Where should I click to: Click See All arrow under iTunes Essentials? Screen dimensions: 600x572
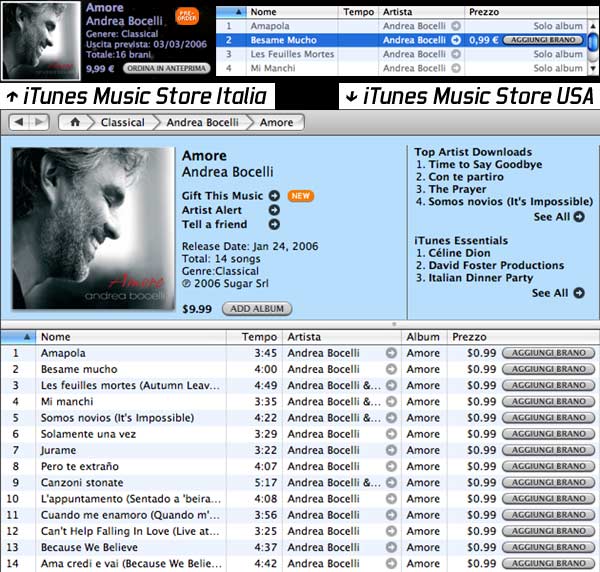[x=579, y=293]
